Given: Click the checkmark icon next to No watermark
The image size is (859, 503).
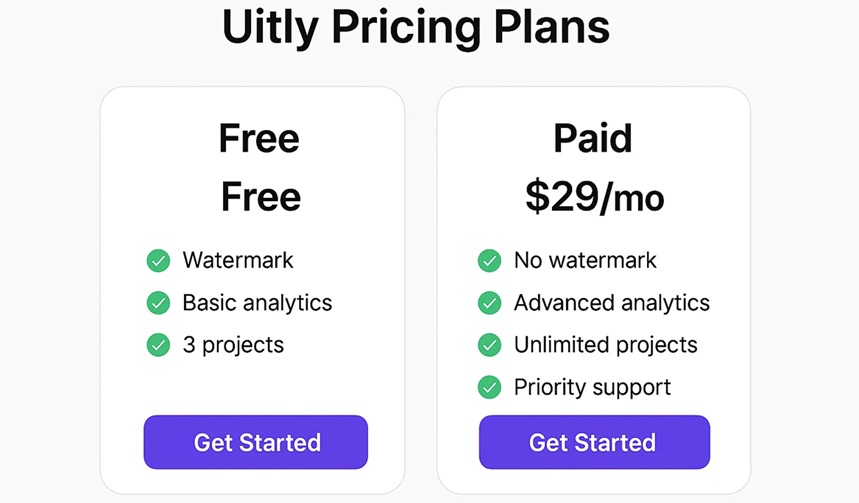Looking at the screenshot, I should click(489, 260).
